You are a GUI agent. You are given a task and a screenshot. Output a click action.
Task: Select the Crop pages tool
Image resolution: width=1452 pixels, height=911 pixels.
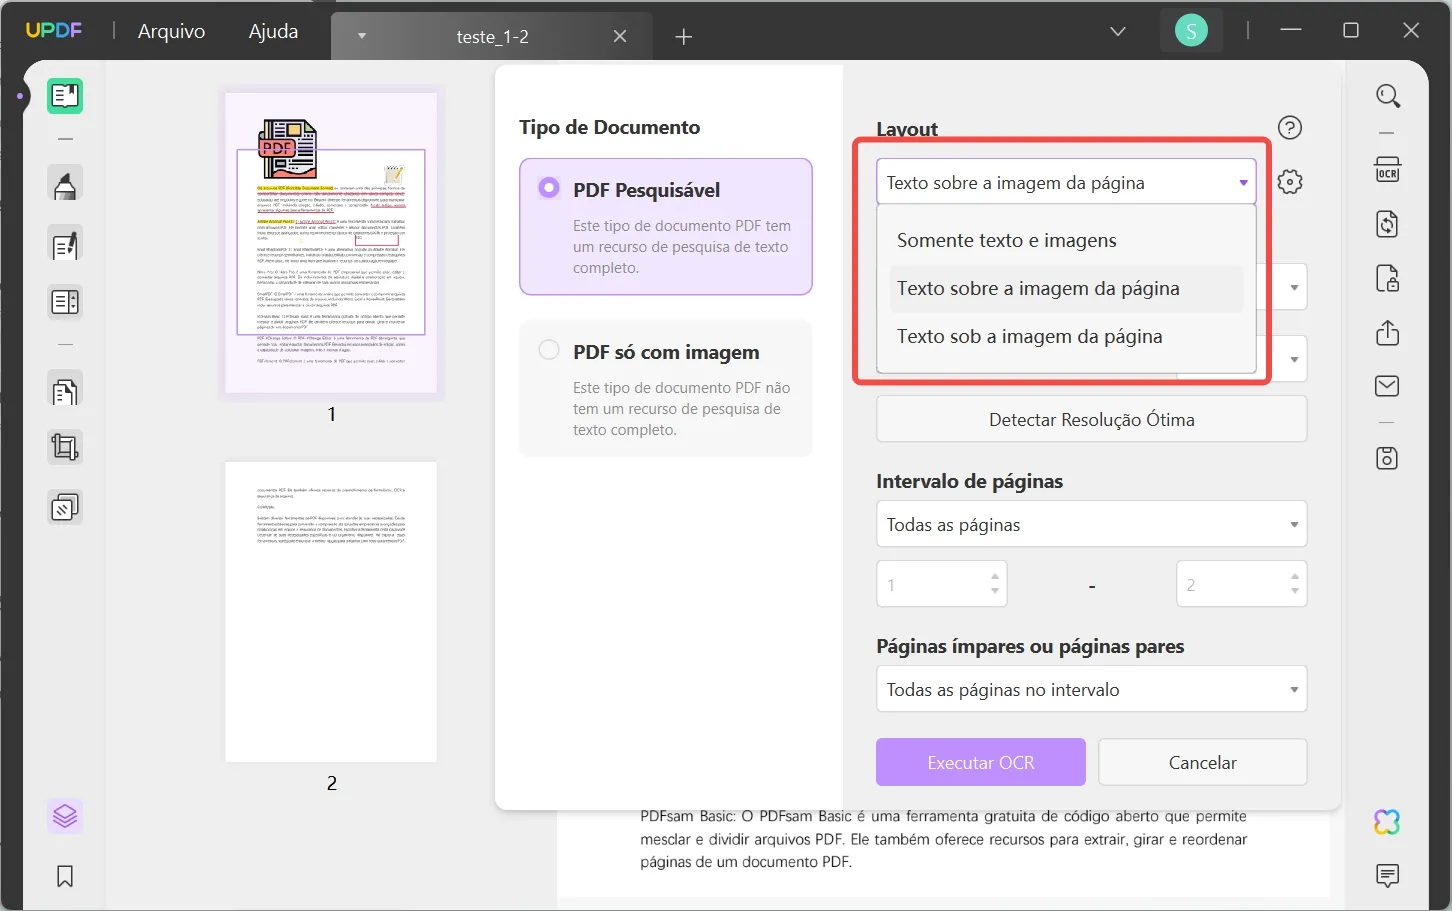pyautogui.click(x=65, y=447)
